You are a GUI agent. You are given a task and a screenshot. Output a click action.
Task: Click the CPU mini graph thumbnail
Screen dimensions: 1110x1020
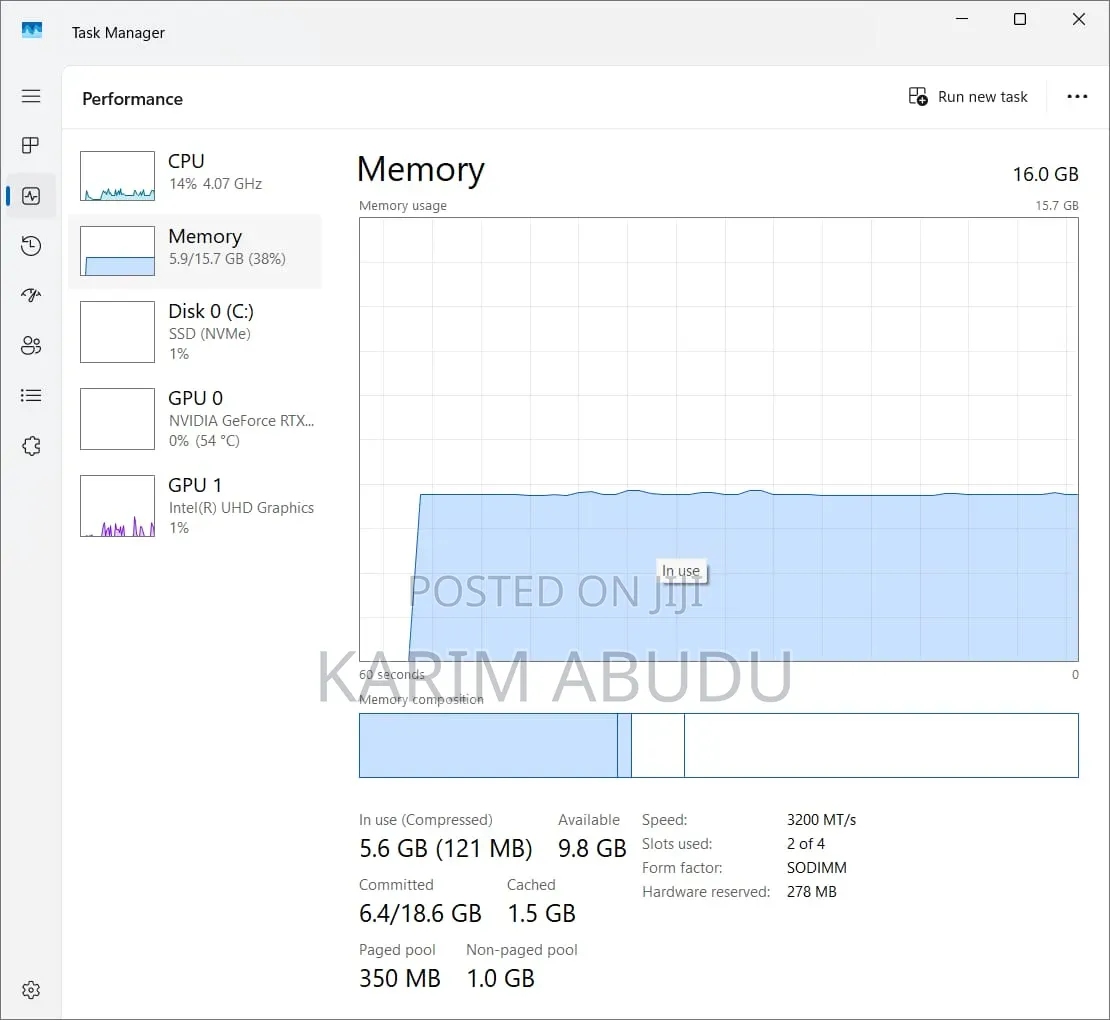pos(118,176)
